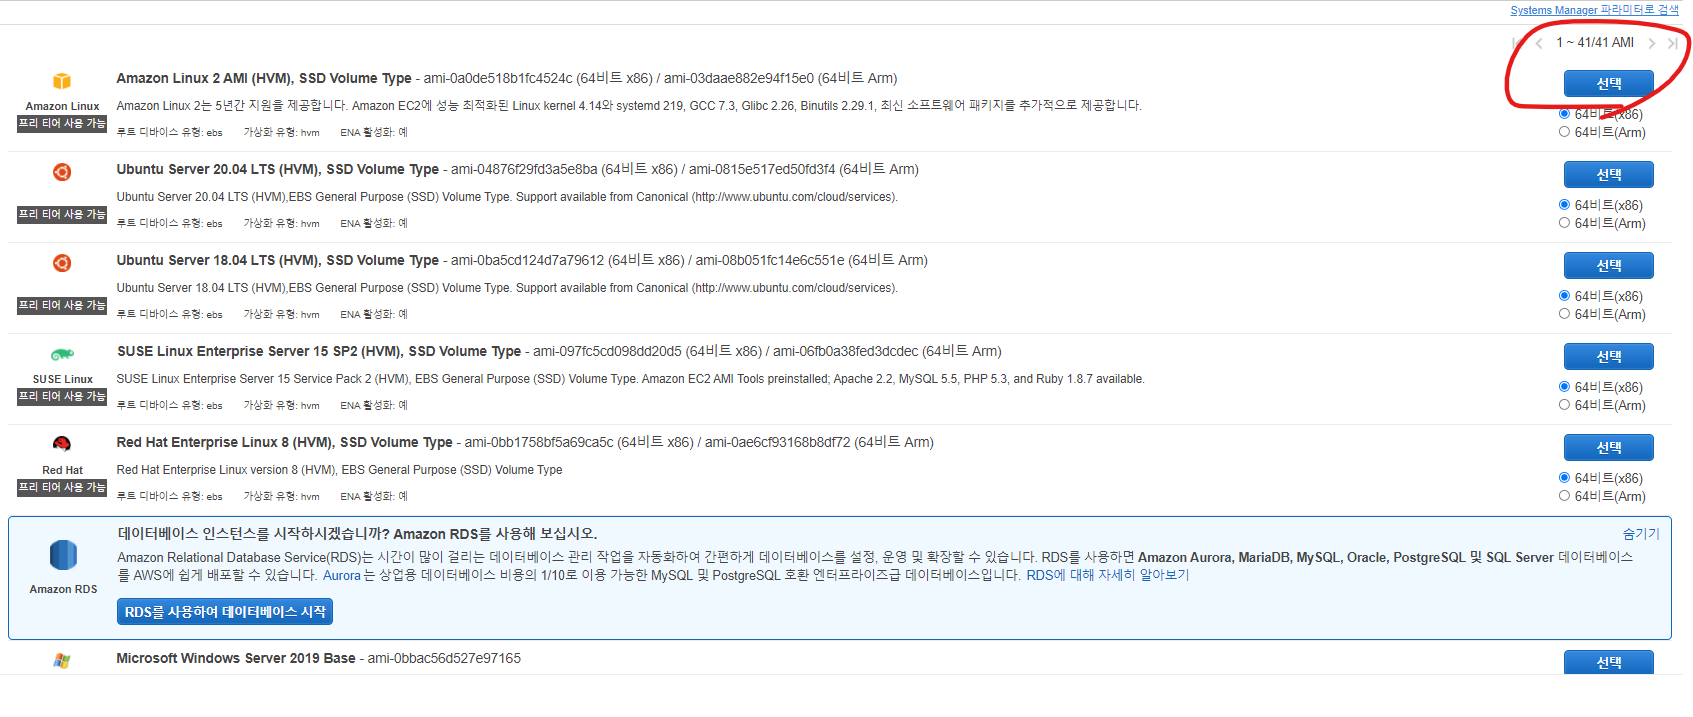
Task: Go to next AMI page arrow
Action: pos(1652,43)
